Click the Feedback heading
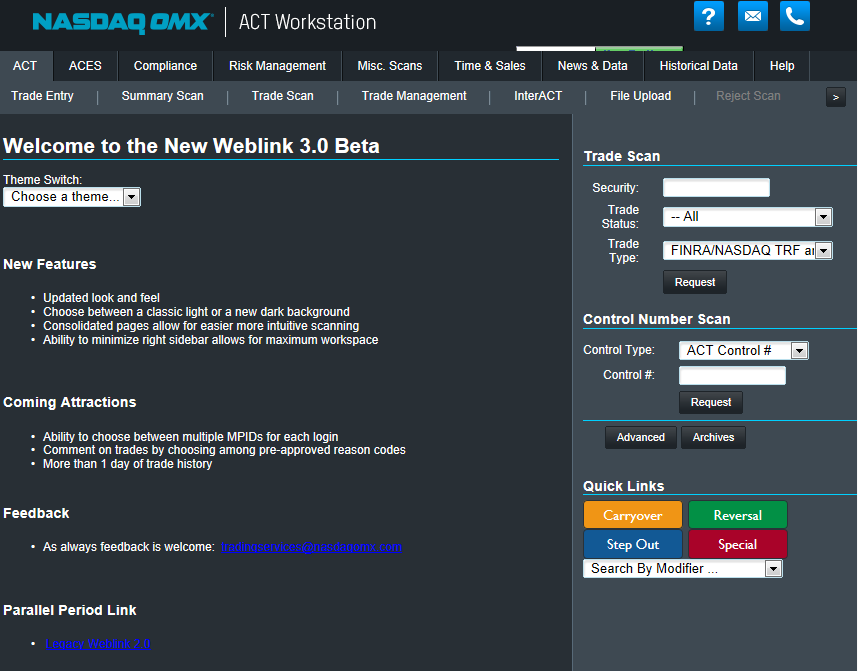Screen dimensions: 858x671 point(36,513)
